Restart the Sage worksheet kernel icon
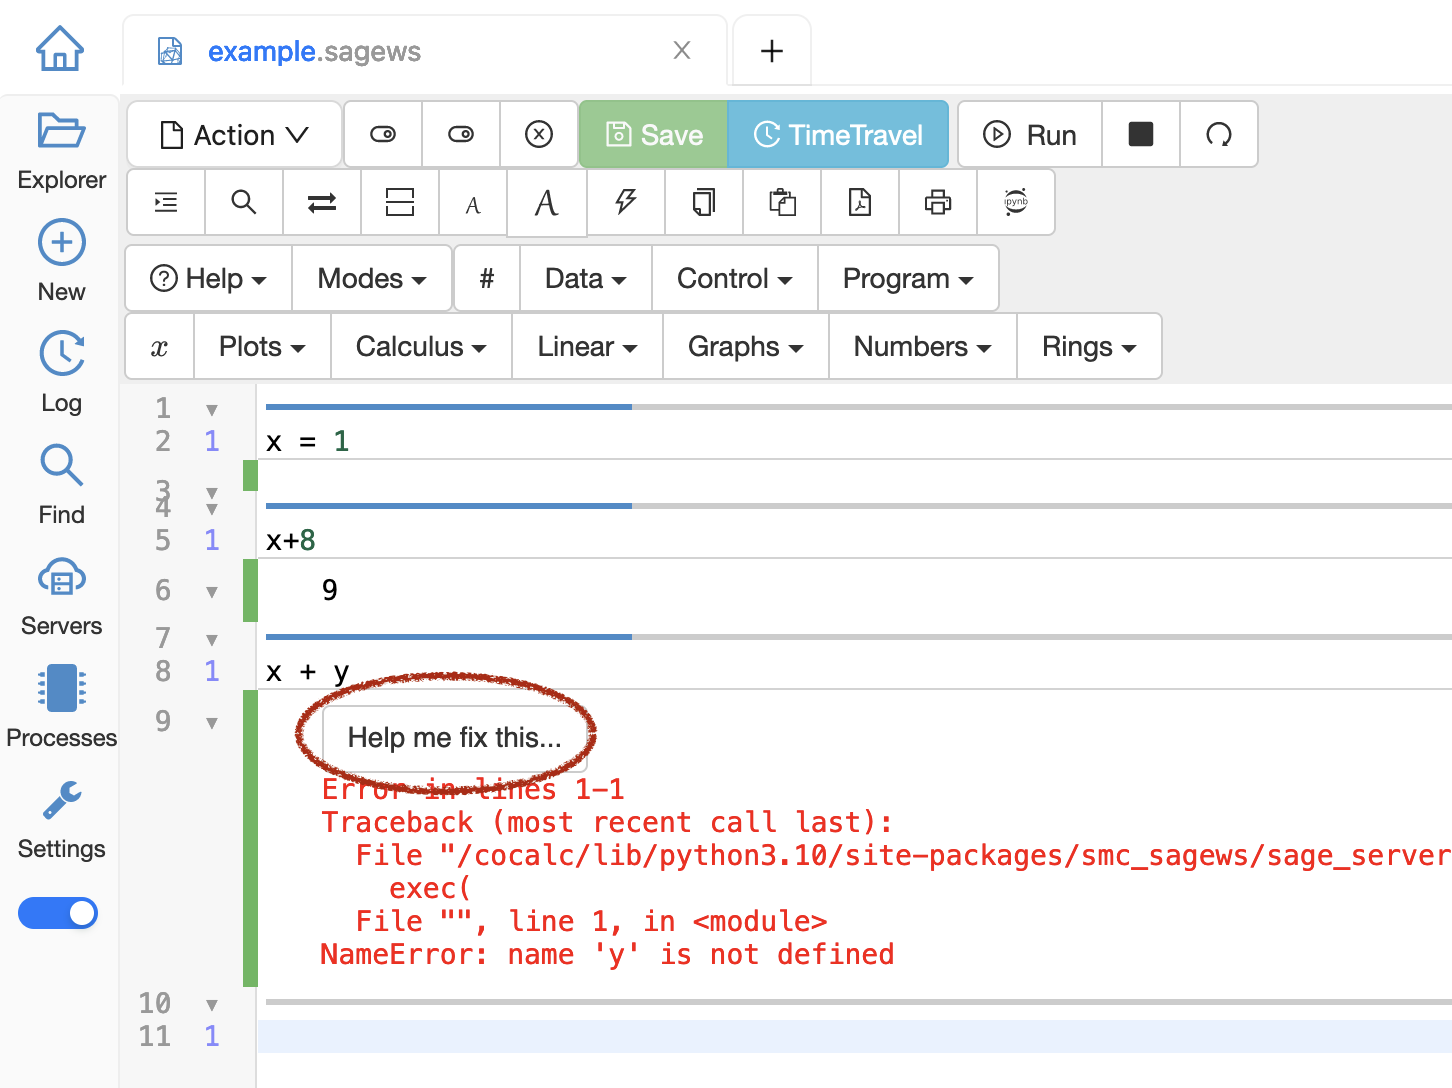The width and height of the screenshot is (1452, 1088). (x=1219, y=134)
